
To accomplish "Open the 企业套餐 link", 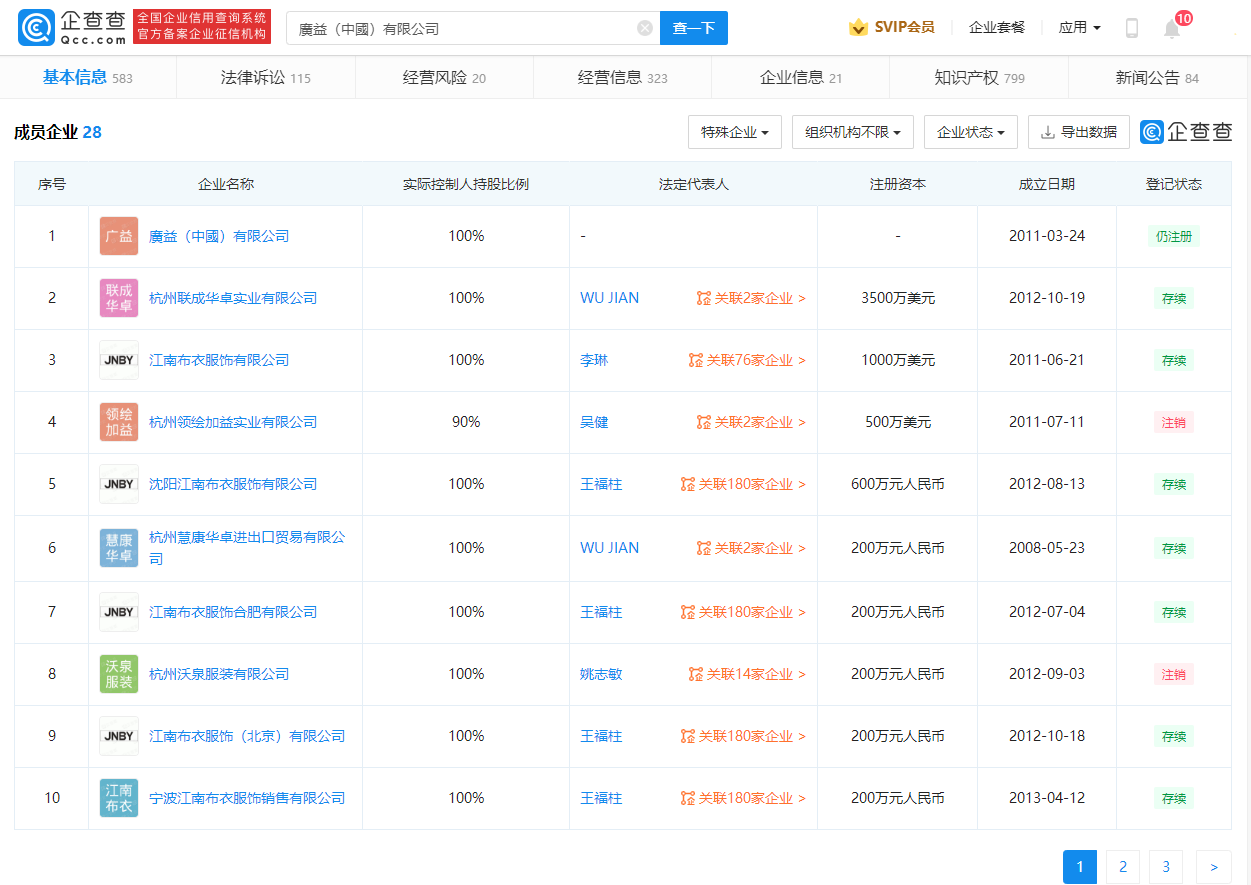I will (x=997, y=28).
